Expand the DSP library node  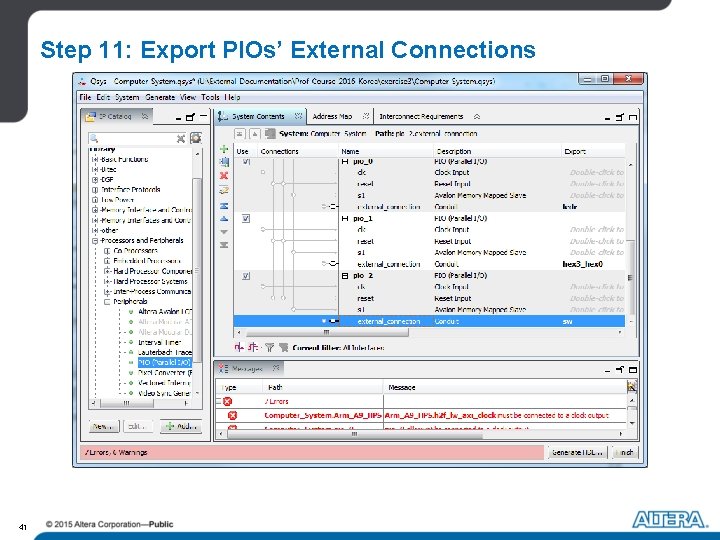point(95,180)
